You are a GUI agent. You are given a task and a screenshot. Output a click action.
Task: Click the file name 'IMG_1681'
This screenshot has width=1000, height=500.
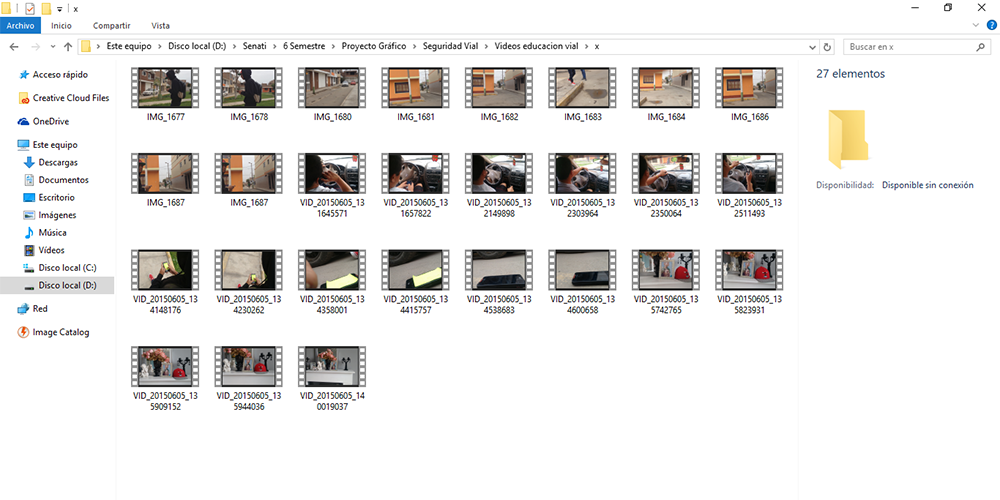point(415,117)
